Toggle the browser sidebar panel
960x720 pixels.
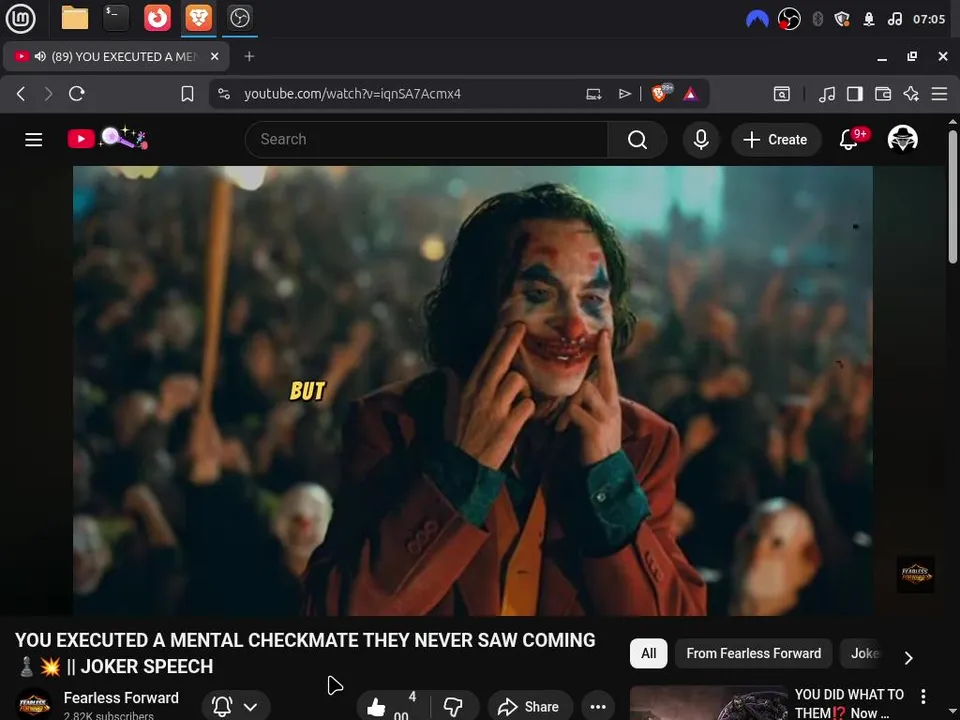click(855, 94)
